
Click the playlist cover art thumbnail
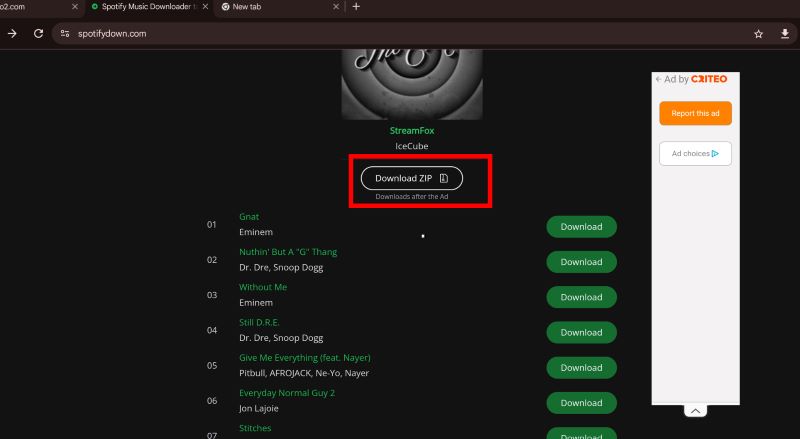point(412,84)
